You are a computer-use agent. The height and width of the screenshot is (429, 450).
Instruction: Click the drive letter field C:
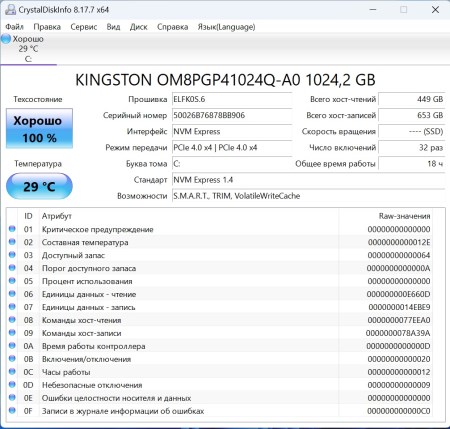coord(232,164)
